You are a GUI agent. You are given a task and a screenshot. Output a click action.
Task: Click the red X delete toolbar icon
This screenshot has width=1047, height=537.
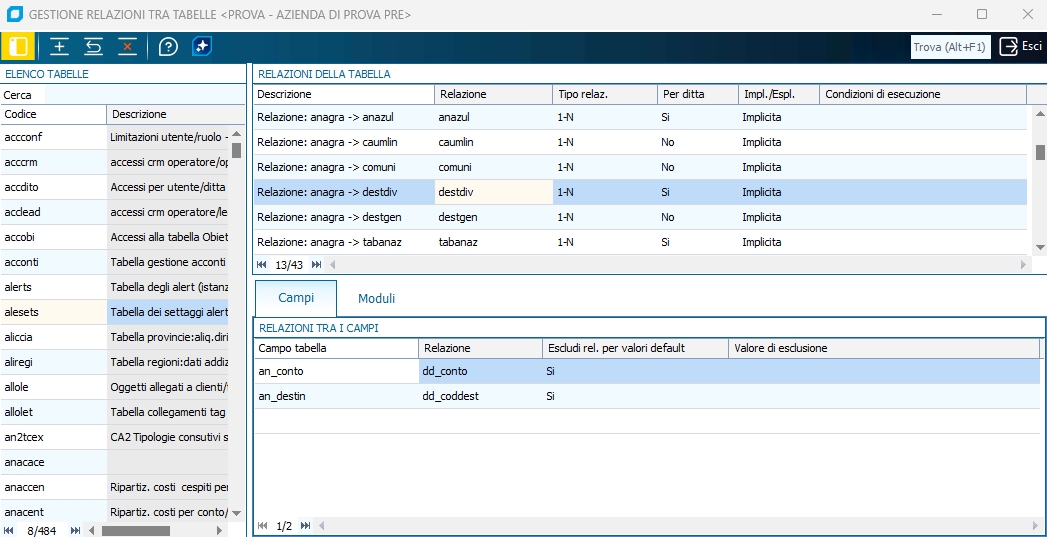[127, 47]
